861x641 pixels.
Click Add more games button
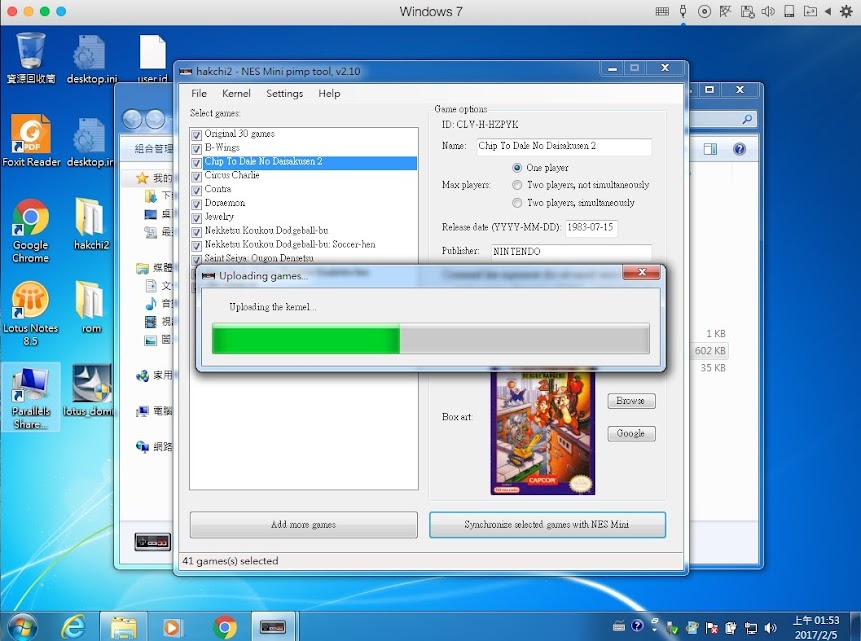[304, 525]
